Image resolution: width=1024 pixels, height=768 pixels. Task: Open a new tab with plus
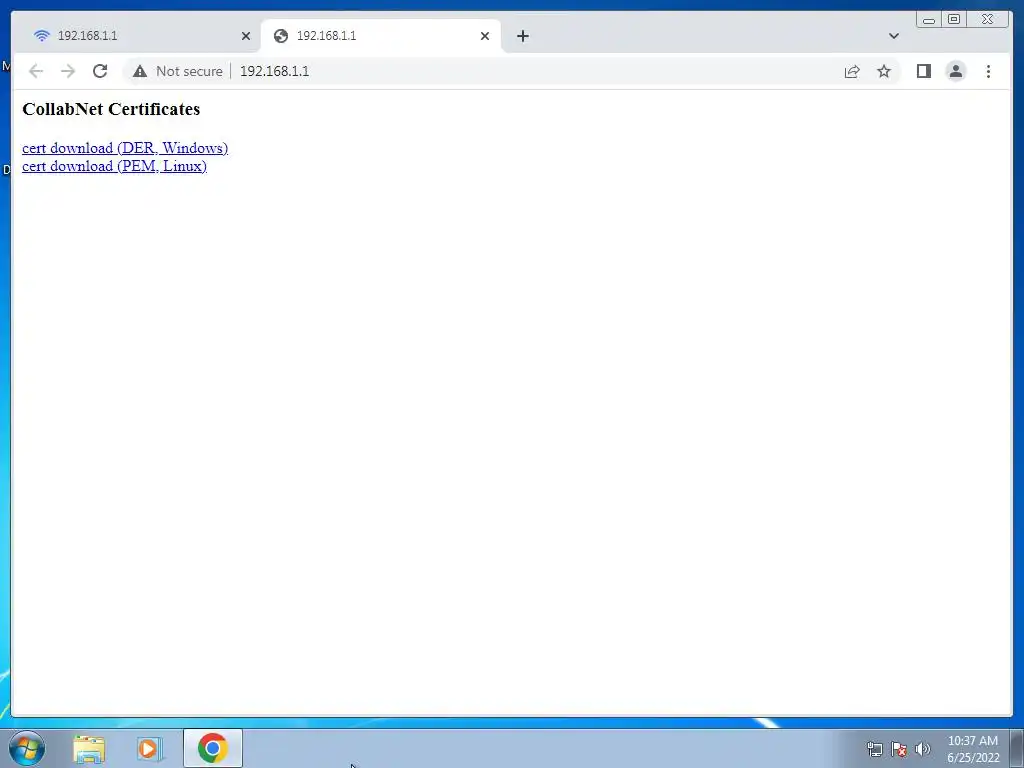[x=522, y=36]
